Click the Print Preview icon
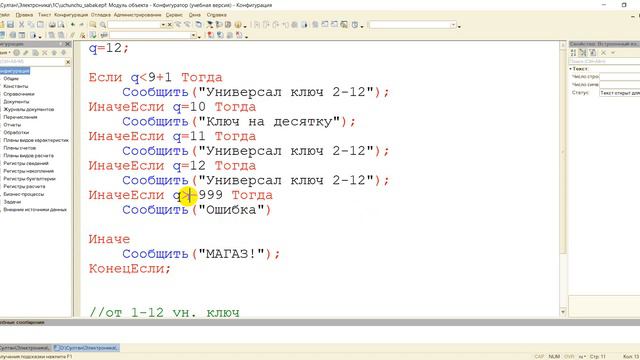The image size is (640, 360). 61,24
